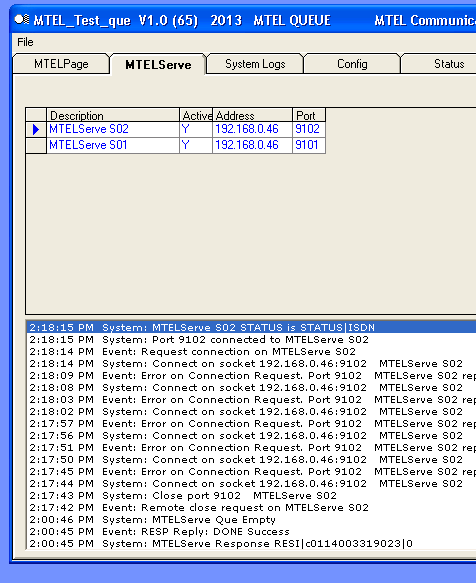The height and width of the screenshot is (583, 476).
Task: Select the MTELServe tab
Action: [158, 64]
